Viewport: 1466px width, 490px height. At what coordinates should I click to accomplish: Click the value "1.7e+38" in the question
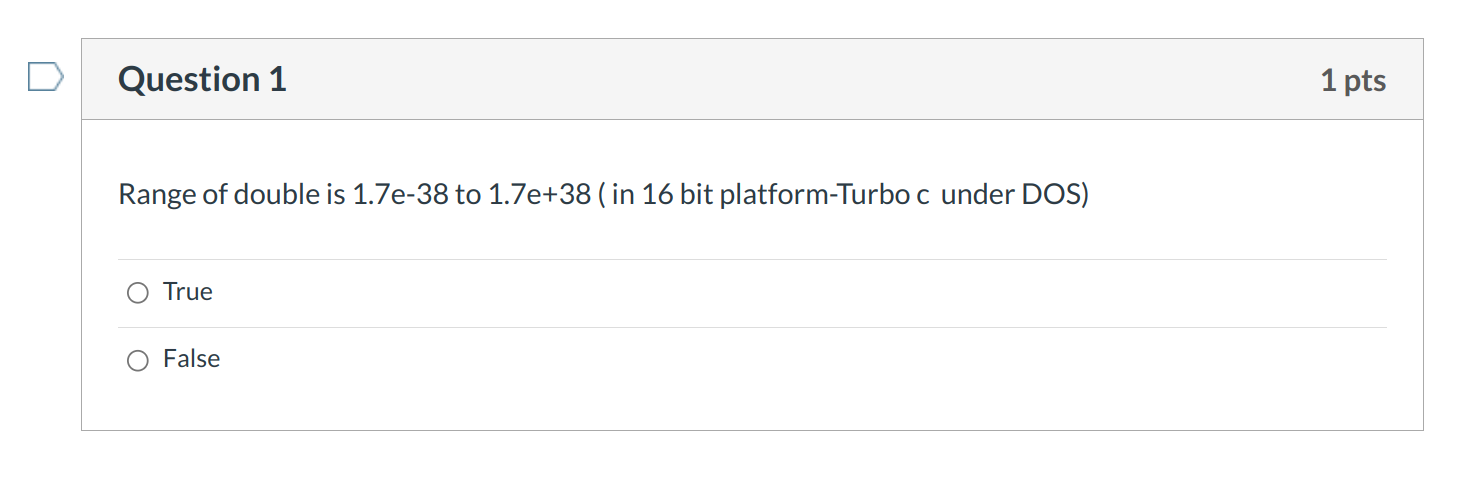click(539, 194)
